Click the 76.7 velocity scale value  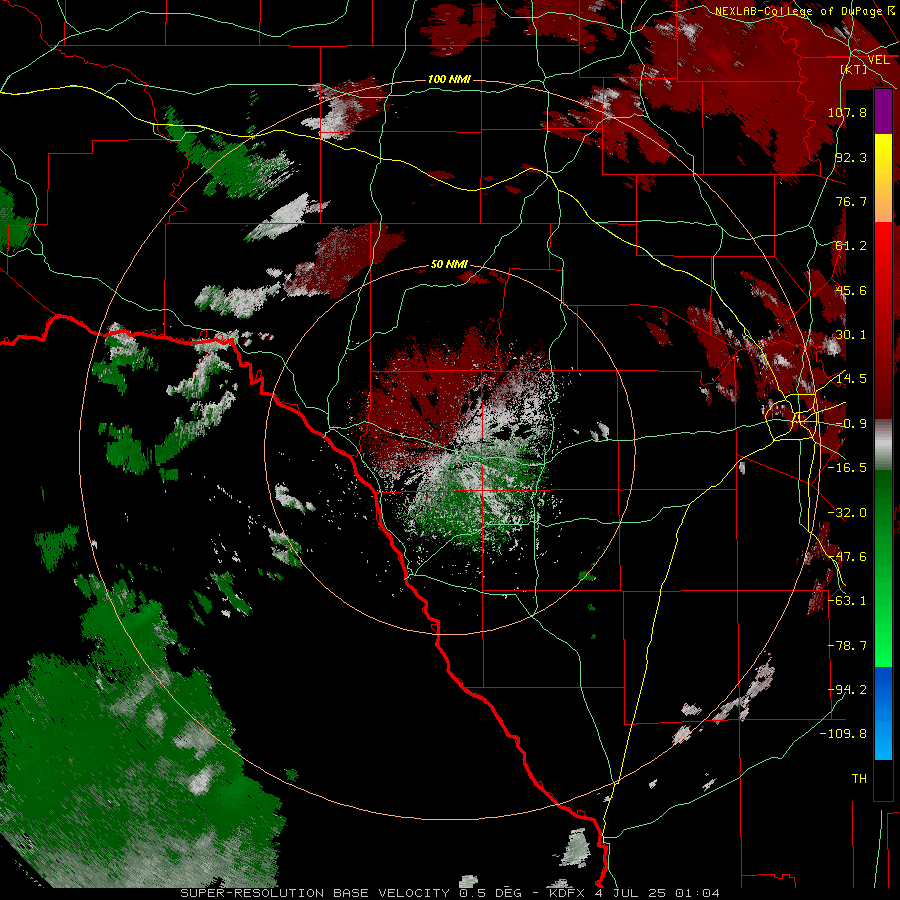[x=851, y=201]
